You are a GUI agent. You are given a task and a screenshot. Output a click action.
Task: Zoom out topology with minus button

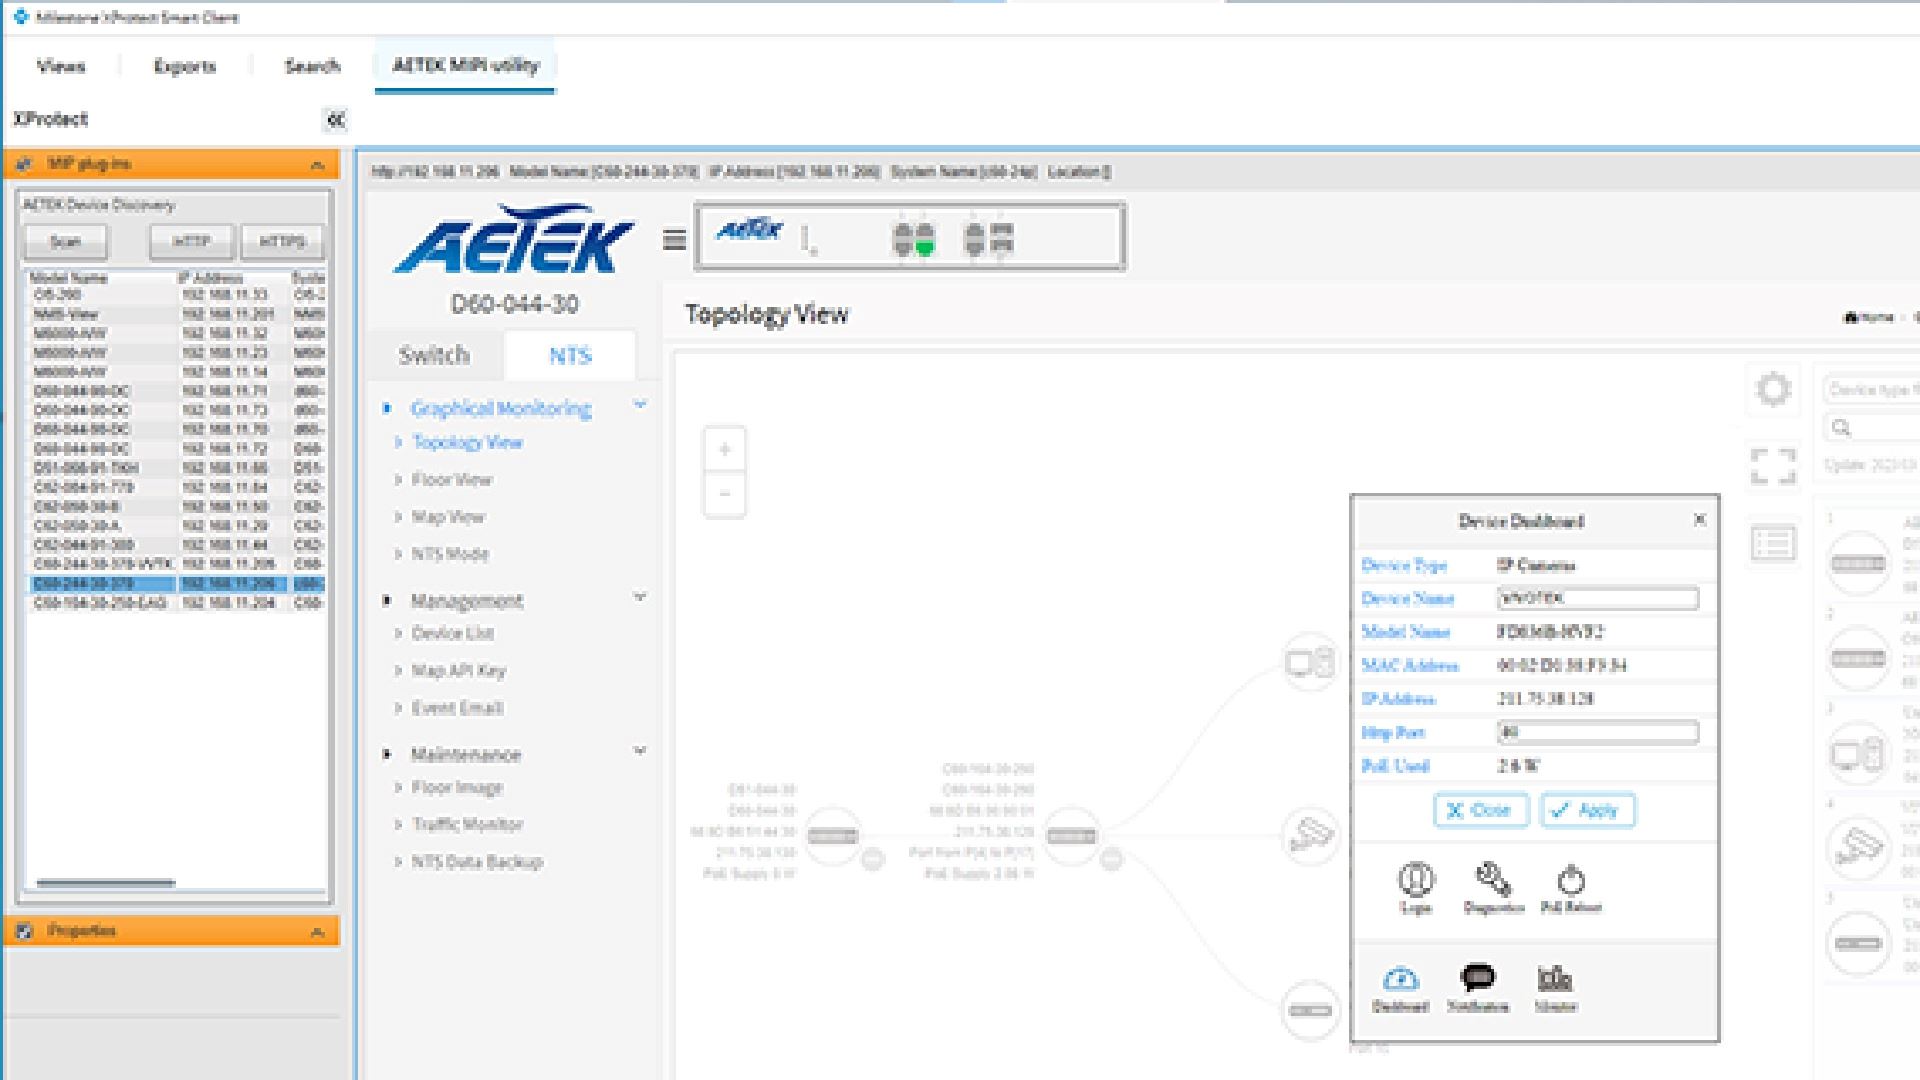coord(725,494)
